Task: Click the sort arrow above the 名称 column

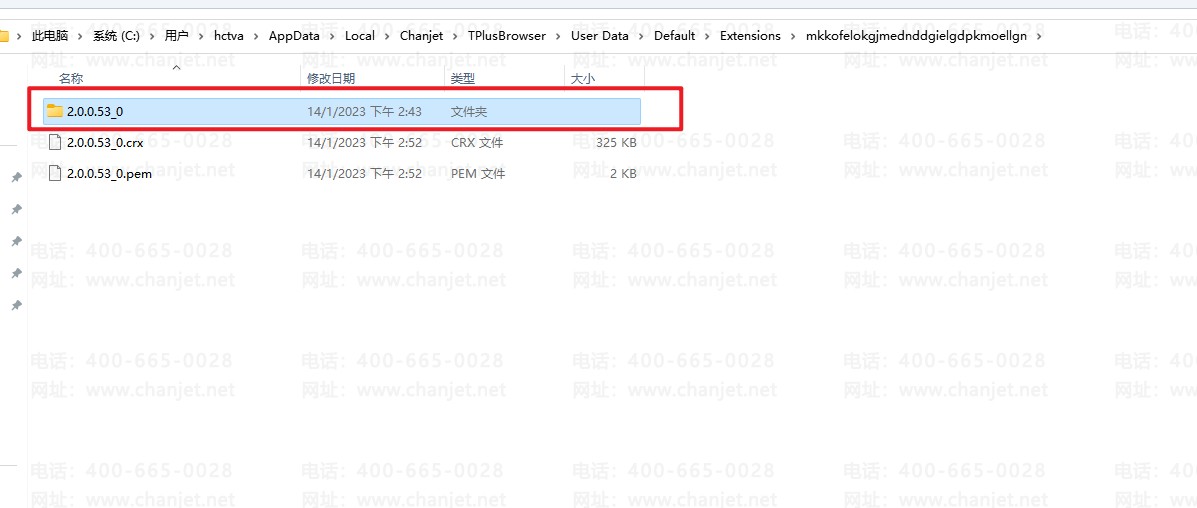Action: [176, 67]
